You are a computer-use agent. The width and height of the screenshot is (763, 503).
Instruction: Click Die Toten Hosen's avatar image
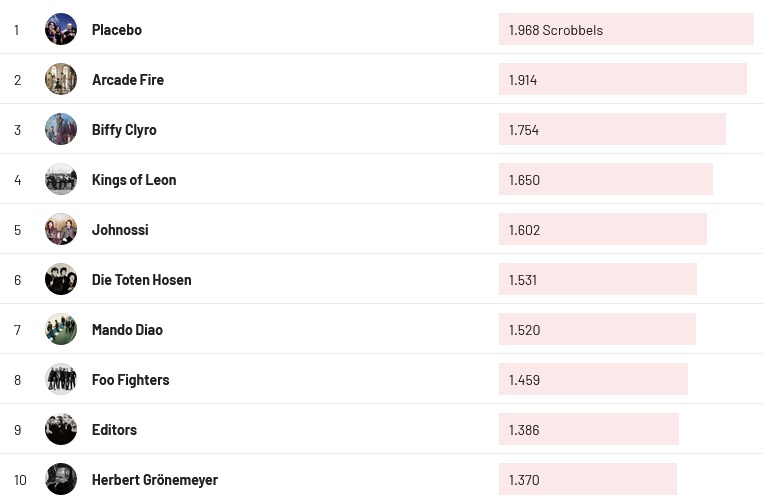point(61,279)
